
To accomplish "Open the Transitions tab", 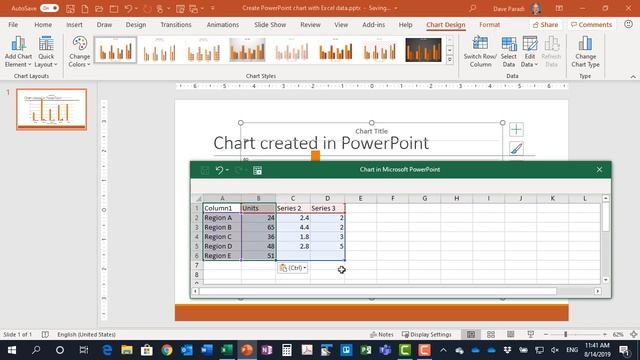I will click(x=176, y=24).
